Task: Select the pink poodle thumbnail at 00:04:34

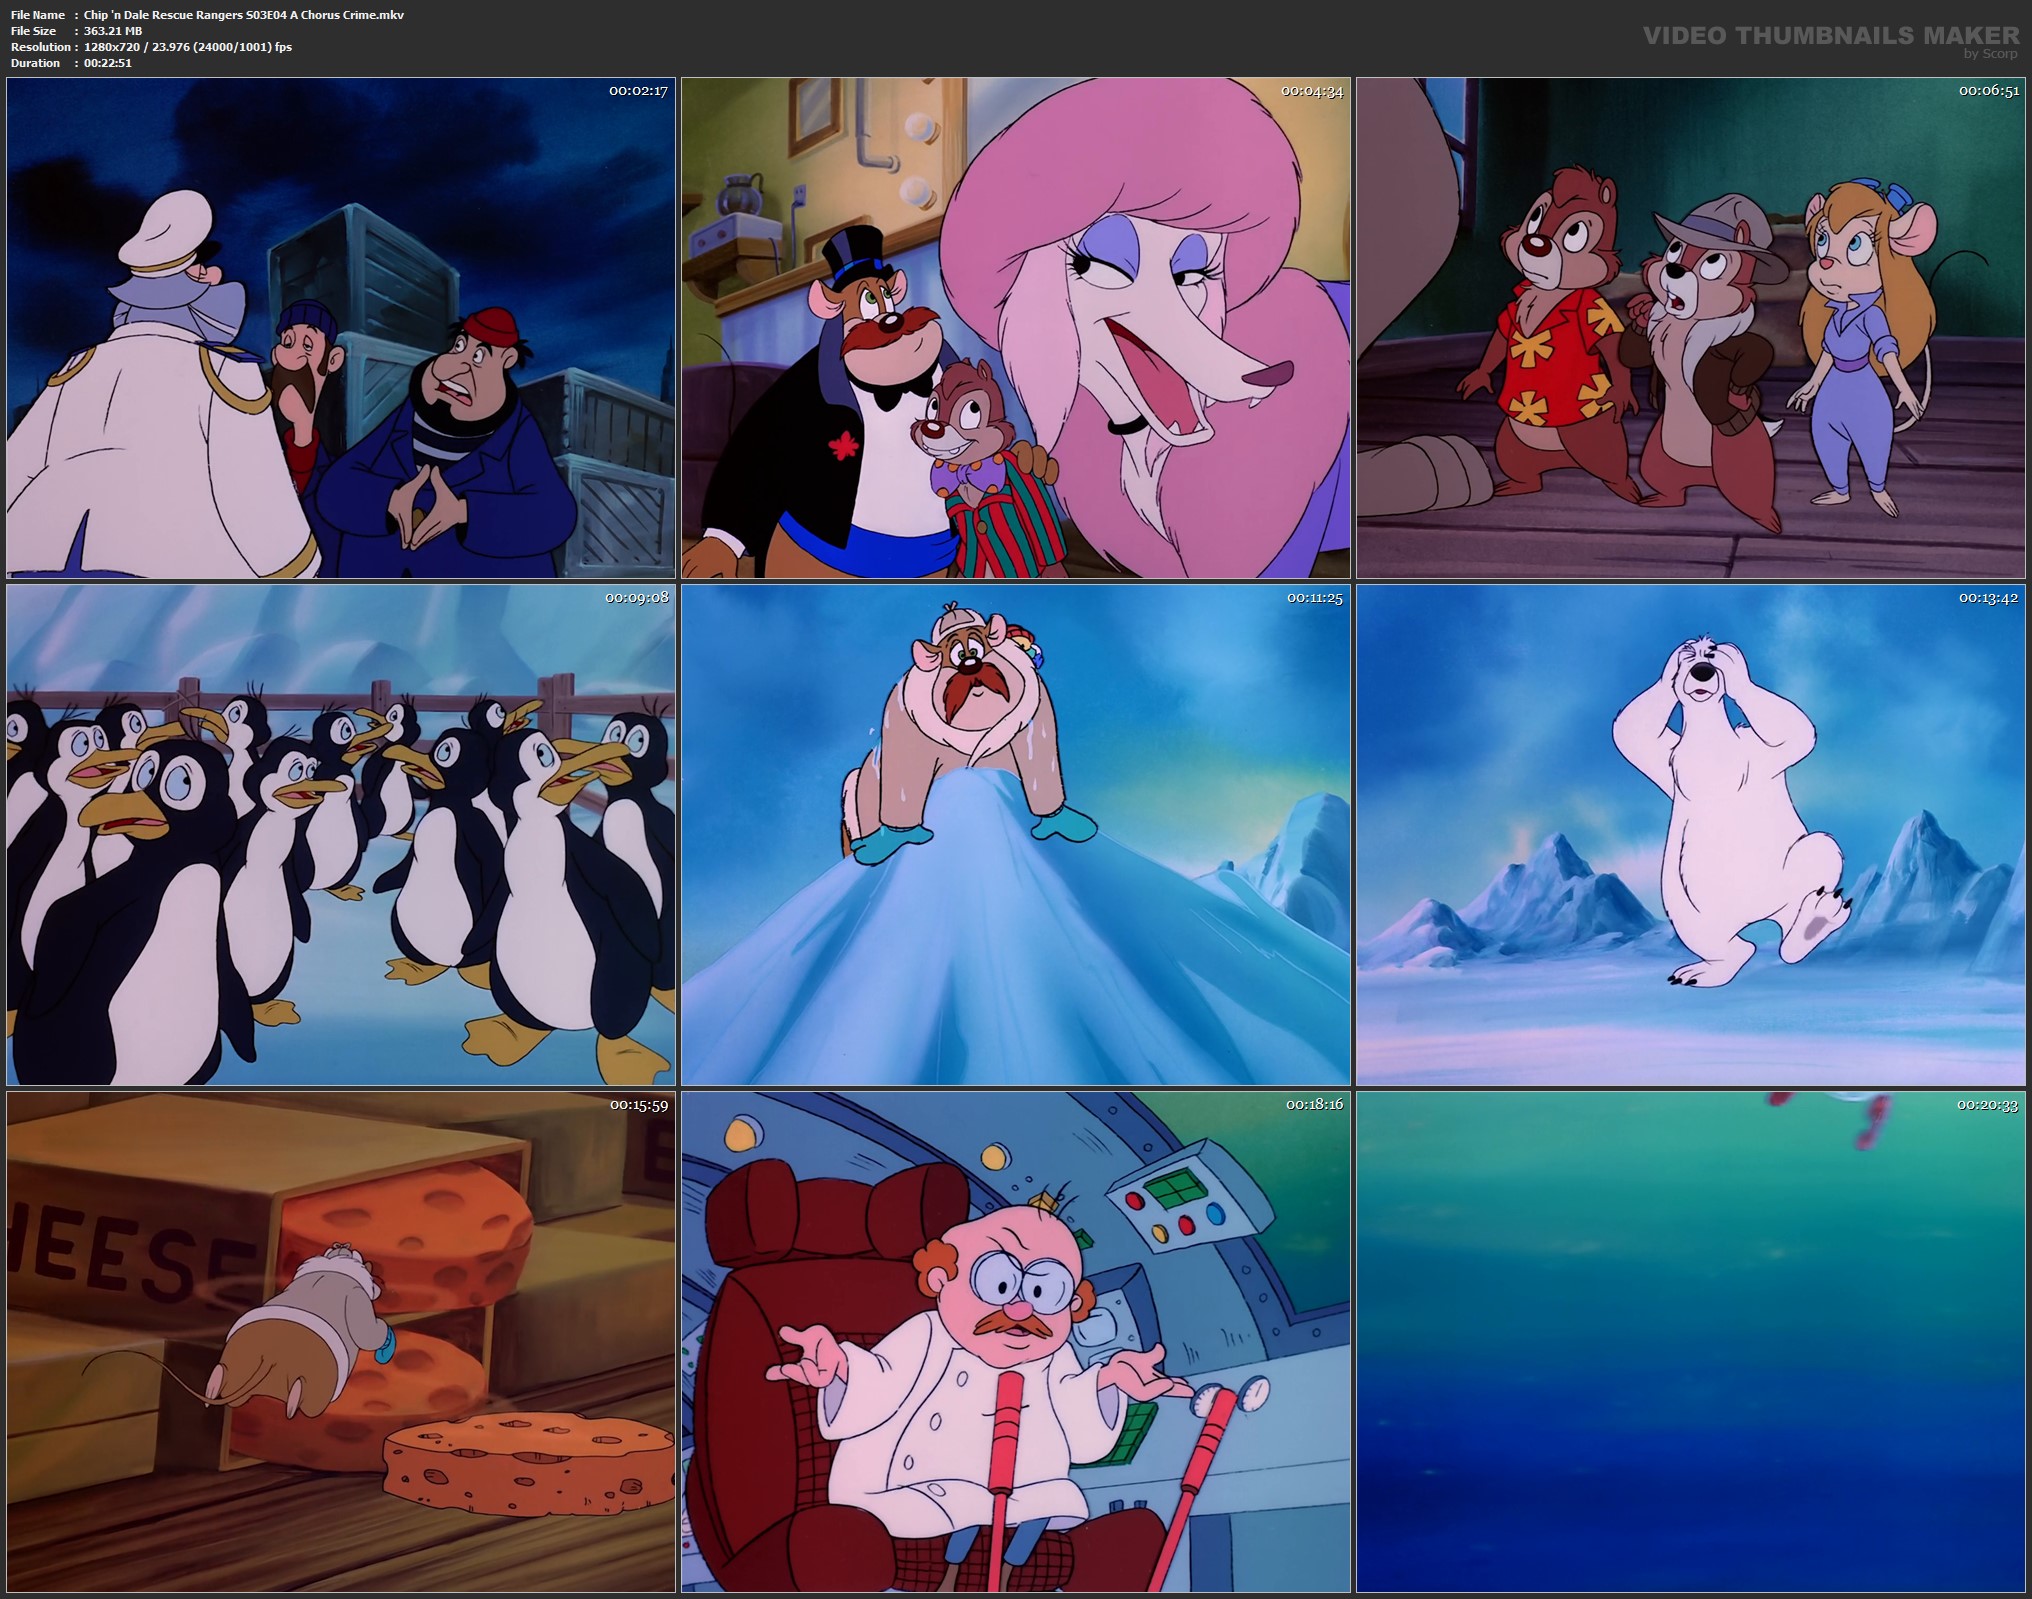Action: tap(1015, 328)
